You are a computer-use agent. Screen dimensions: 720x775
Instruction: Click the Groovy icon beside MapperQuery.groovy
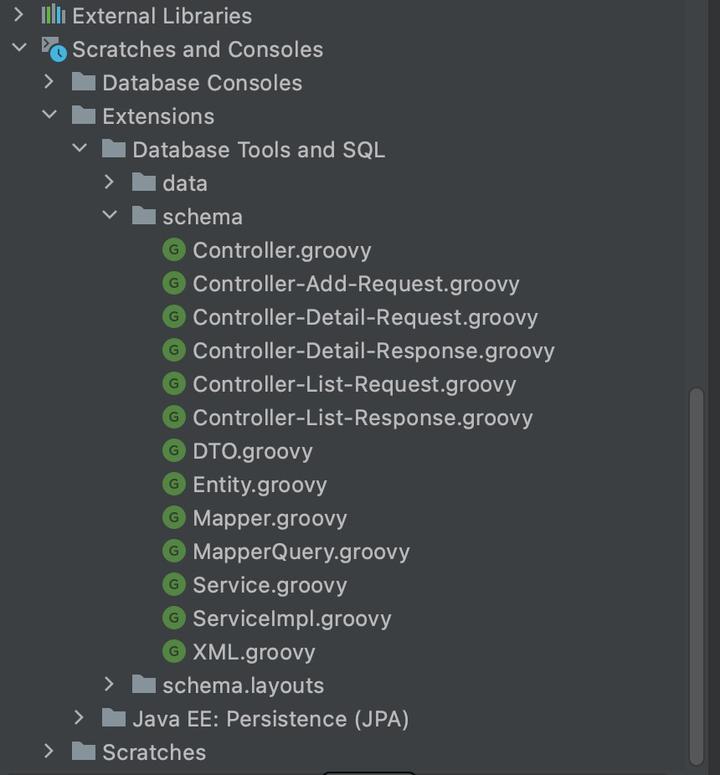175,551
